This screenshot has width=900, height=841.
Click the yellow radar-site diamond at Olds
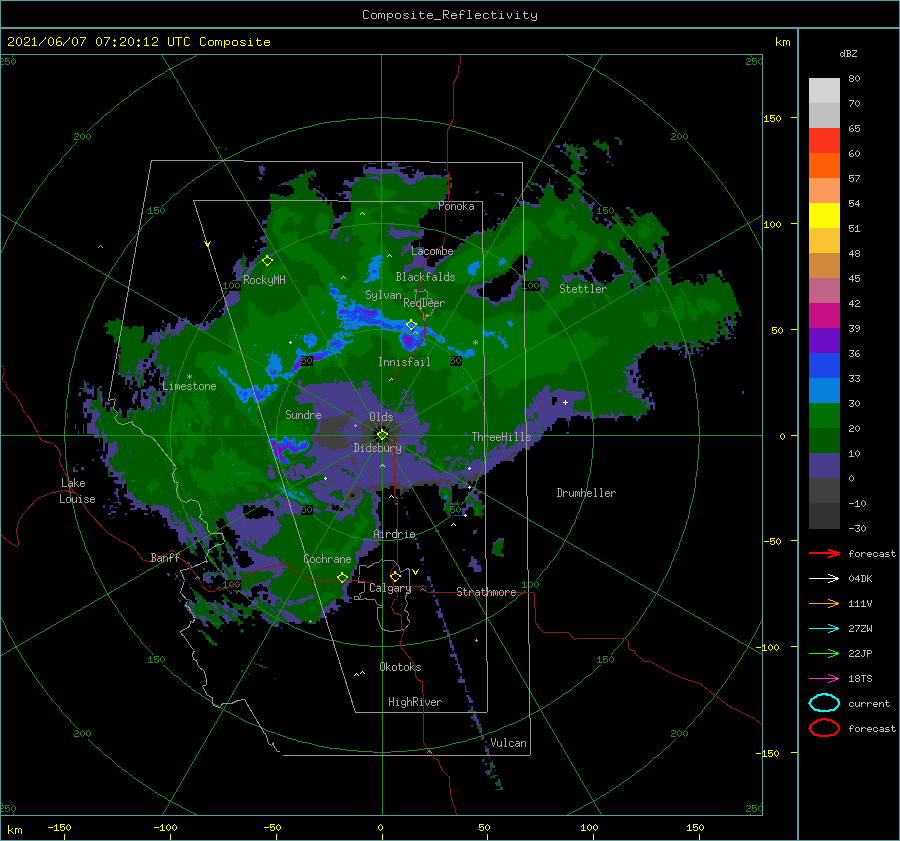click(382, 435)
